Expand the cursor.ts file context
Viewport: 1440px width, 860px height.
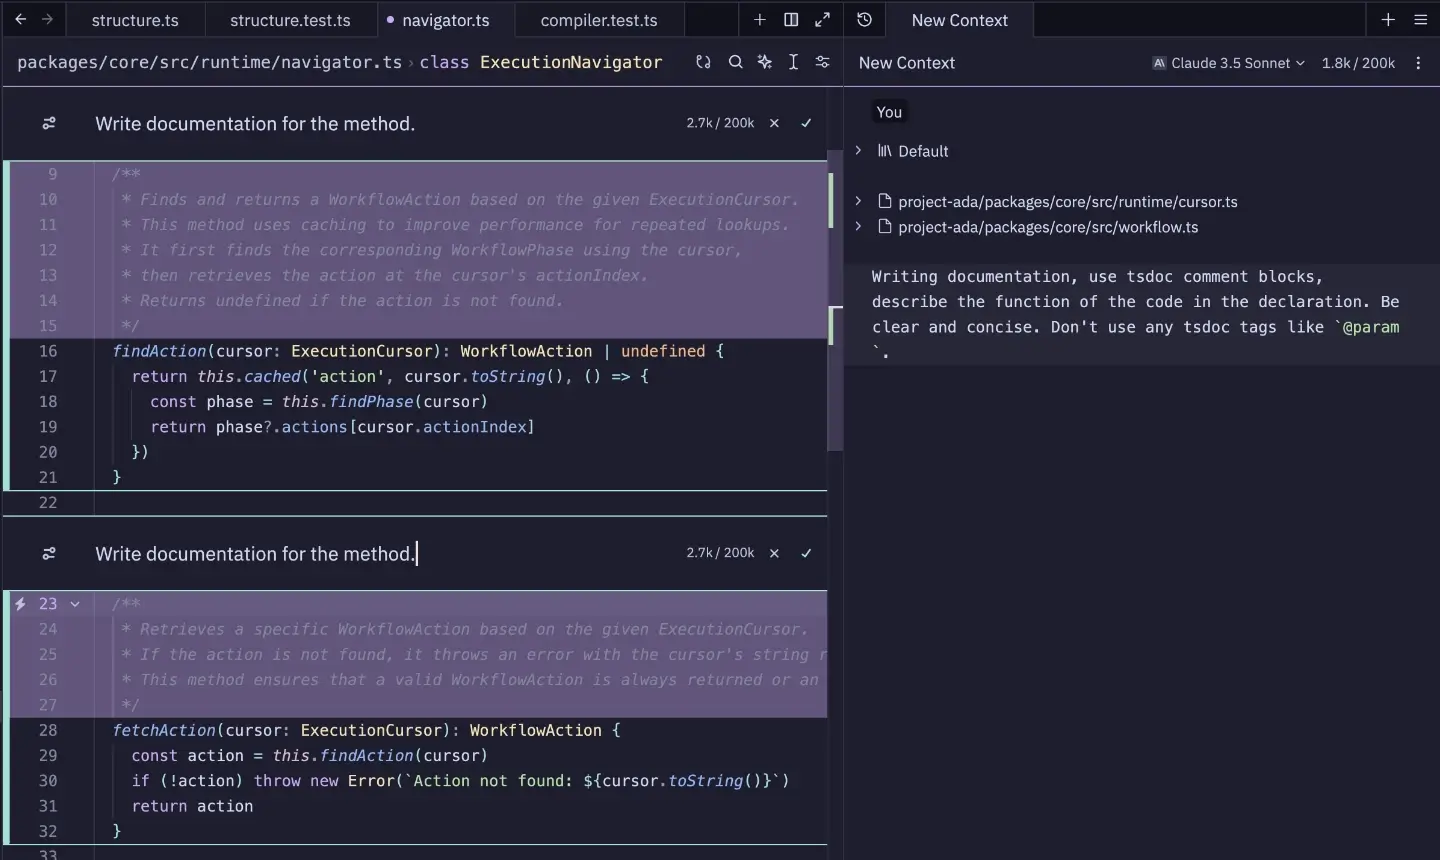pos(858,201)
